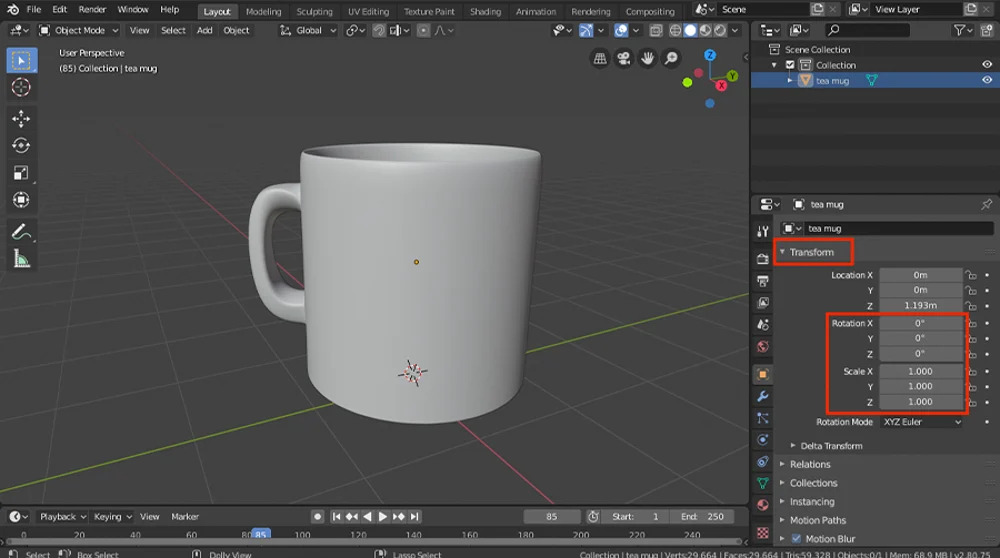Click the frame 85 playhead on the timeline
The width and height of the screenshot is (1000, 558).
(260, 534)
